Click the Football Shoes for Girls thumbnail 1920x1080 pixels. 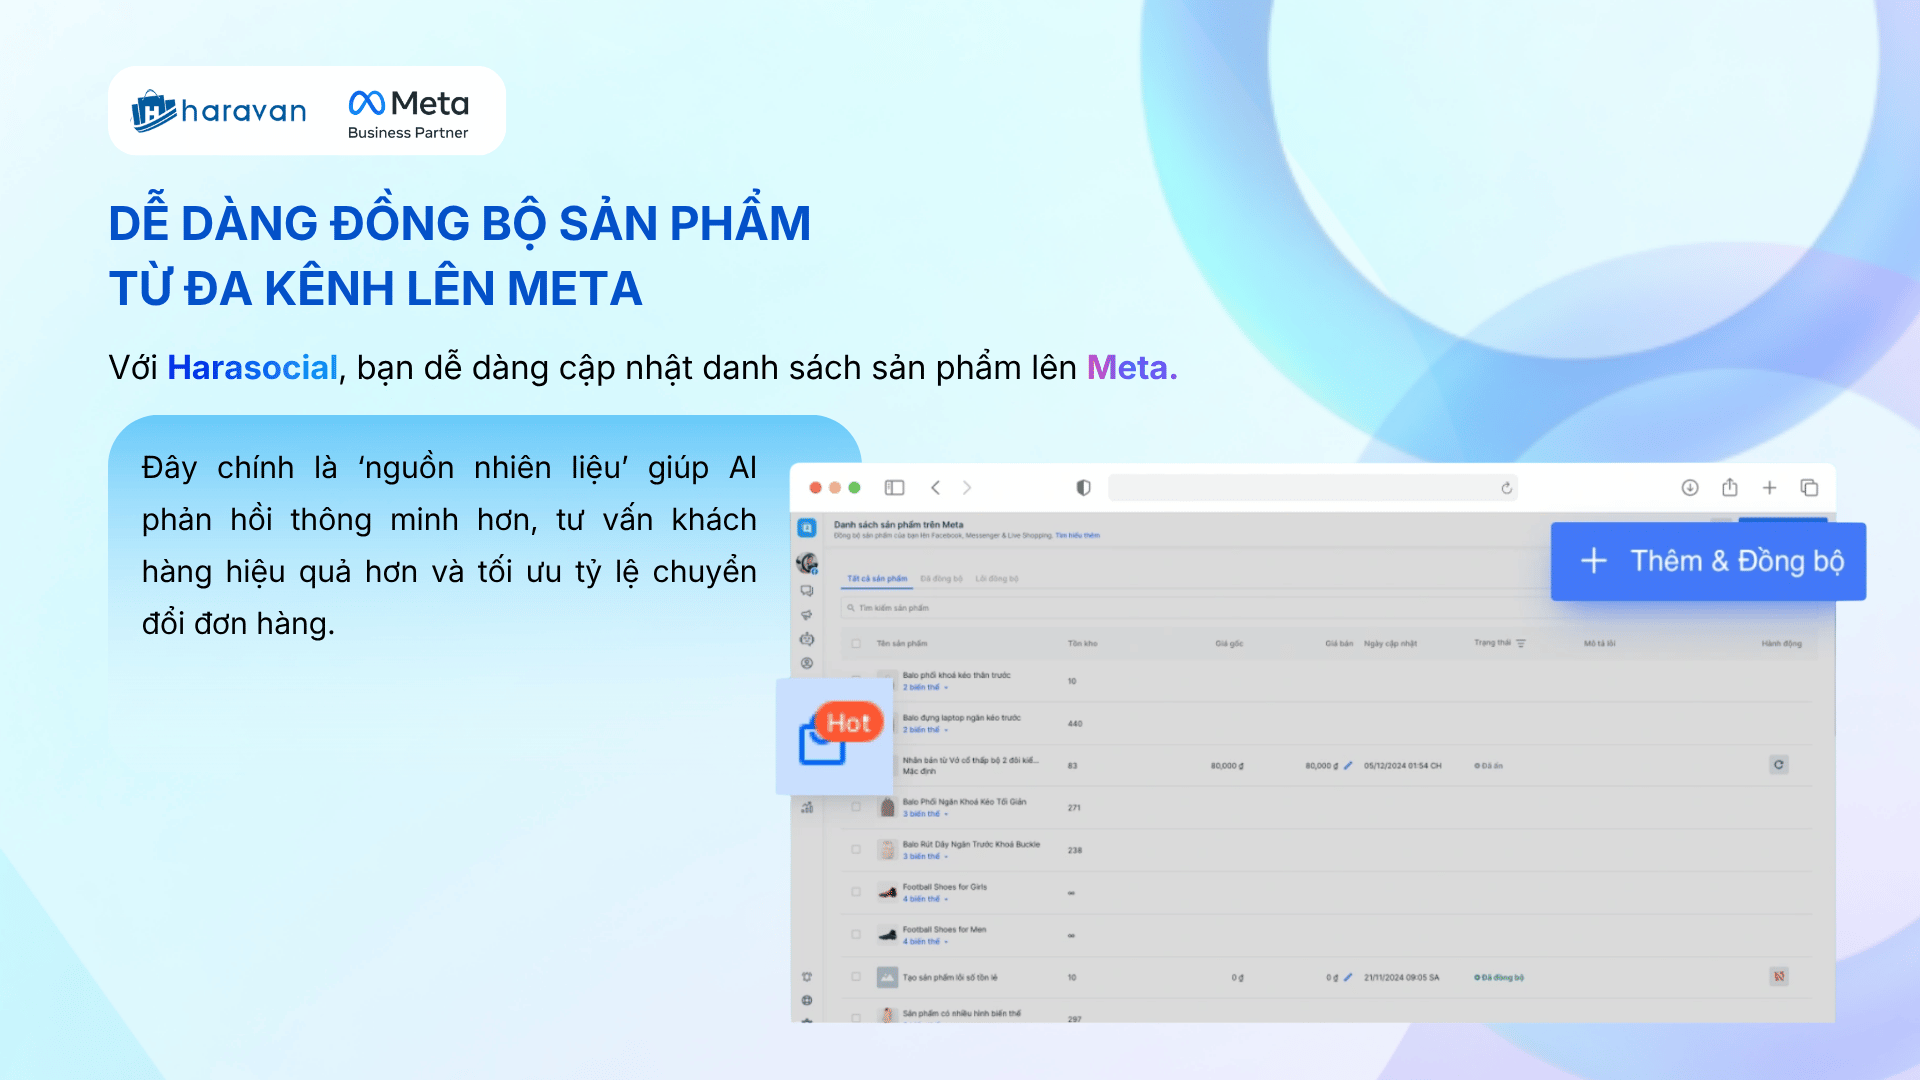[887, 892]
